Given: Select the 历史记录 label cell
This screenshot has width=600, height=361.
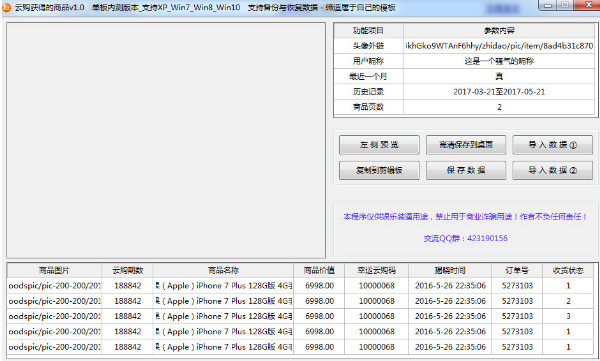Looking at the screenshot, I should coord(368,92).
